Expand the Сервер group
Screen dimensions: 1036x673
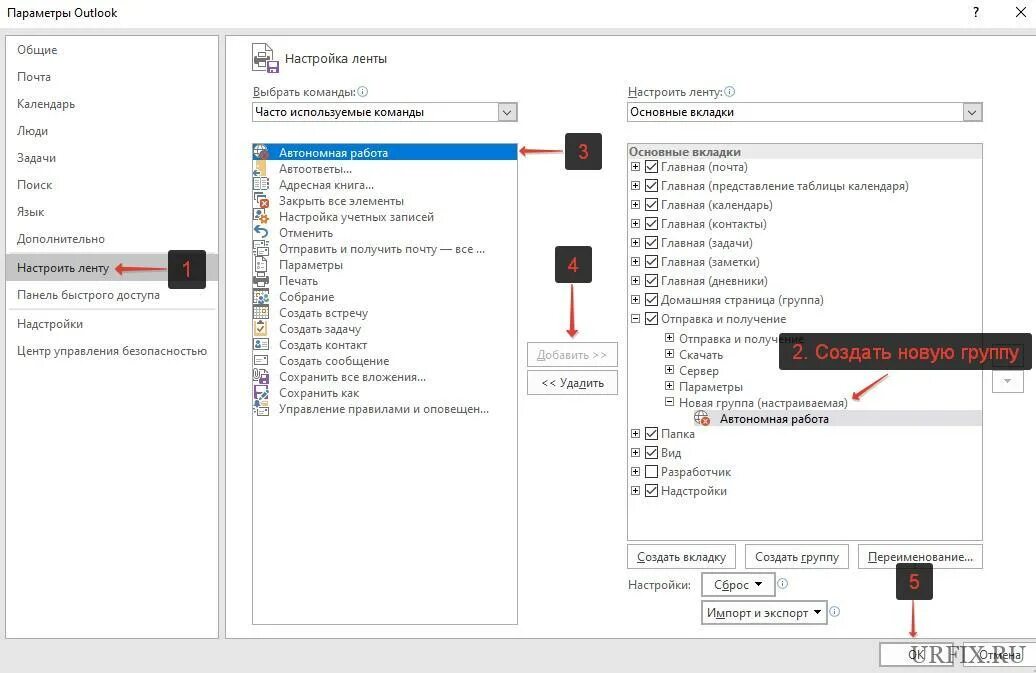click(x=669, y=371)
